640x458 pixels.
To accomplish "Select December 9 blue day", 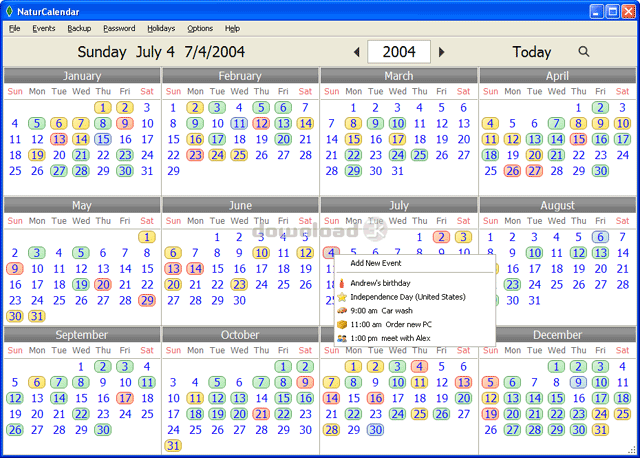I will pyautogui.click(x=578, y=382).
